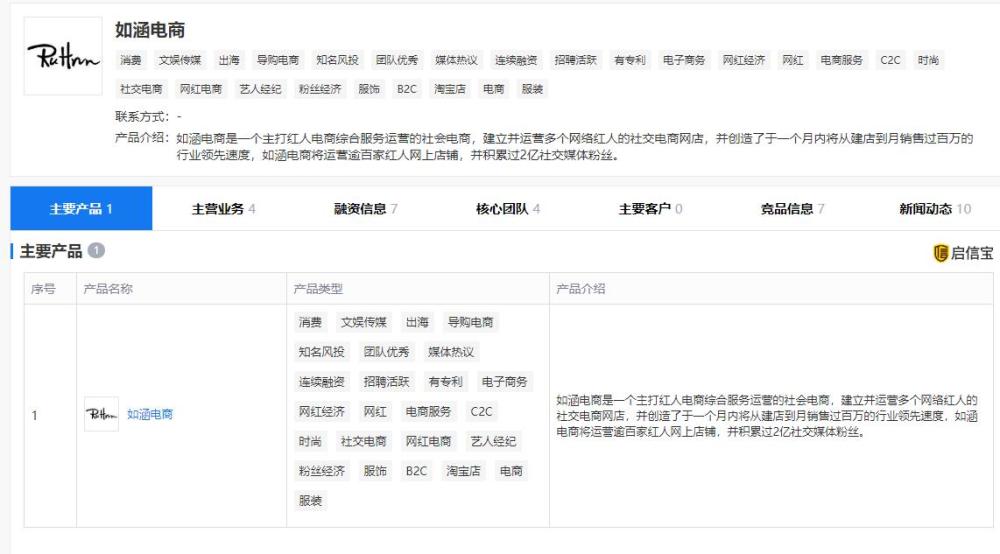This screenshot has height=554, width=1000.
Task: Click the 社交电商 tag in the company header
Action: [x=142, y=89]
